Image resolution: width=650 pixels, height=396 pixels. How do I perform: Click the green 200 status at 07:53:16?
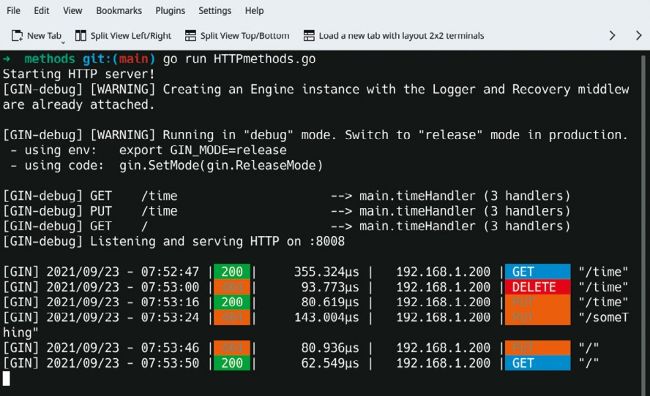coord(232,302)
